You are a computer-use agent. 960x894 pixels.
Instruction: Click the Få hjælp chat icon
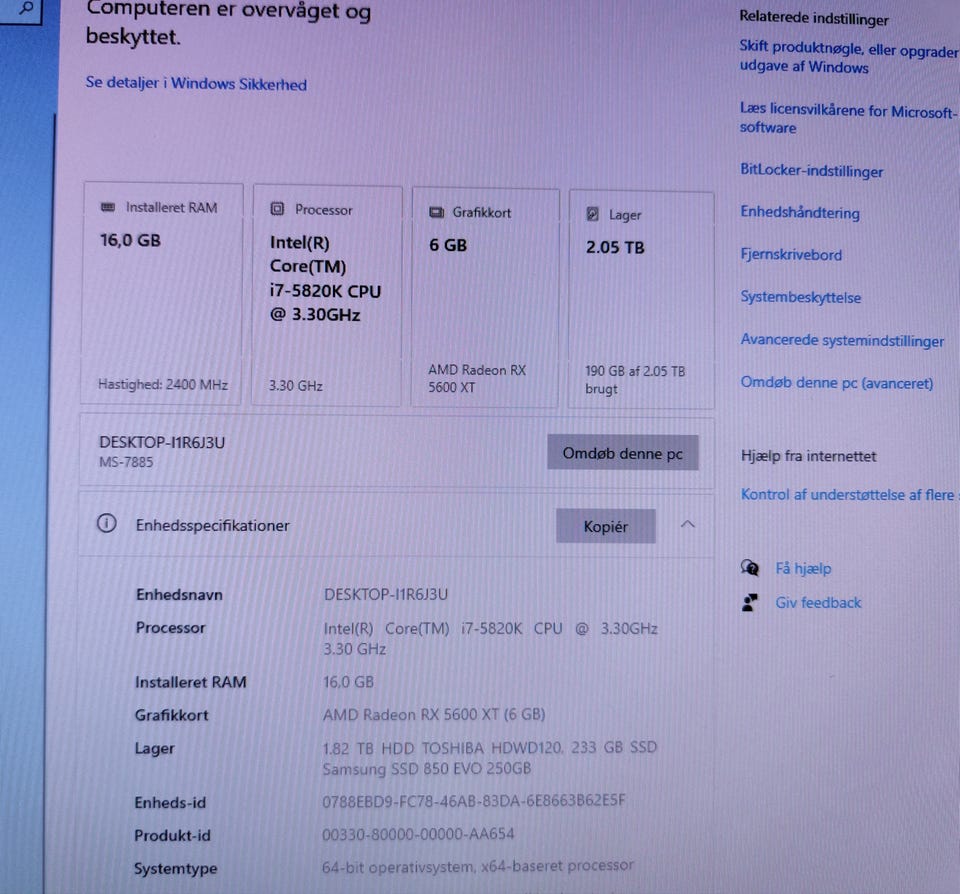click(x=750, y=568)
